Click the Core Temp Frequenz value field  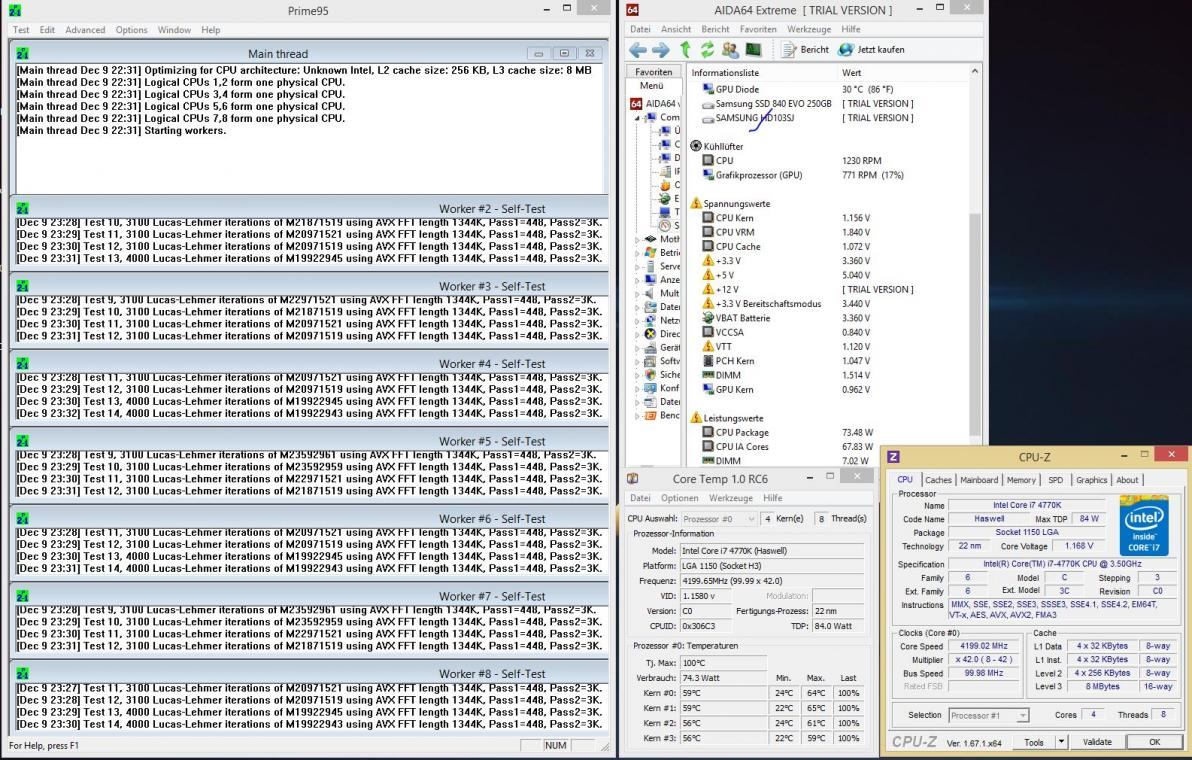[771, 581]
